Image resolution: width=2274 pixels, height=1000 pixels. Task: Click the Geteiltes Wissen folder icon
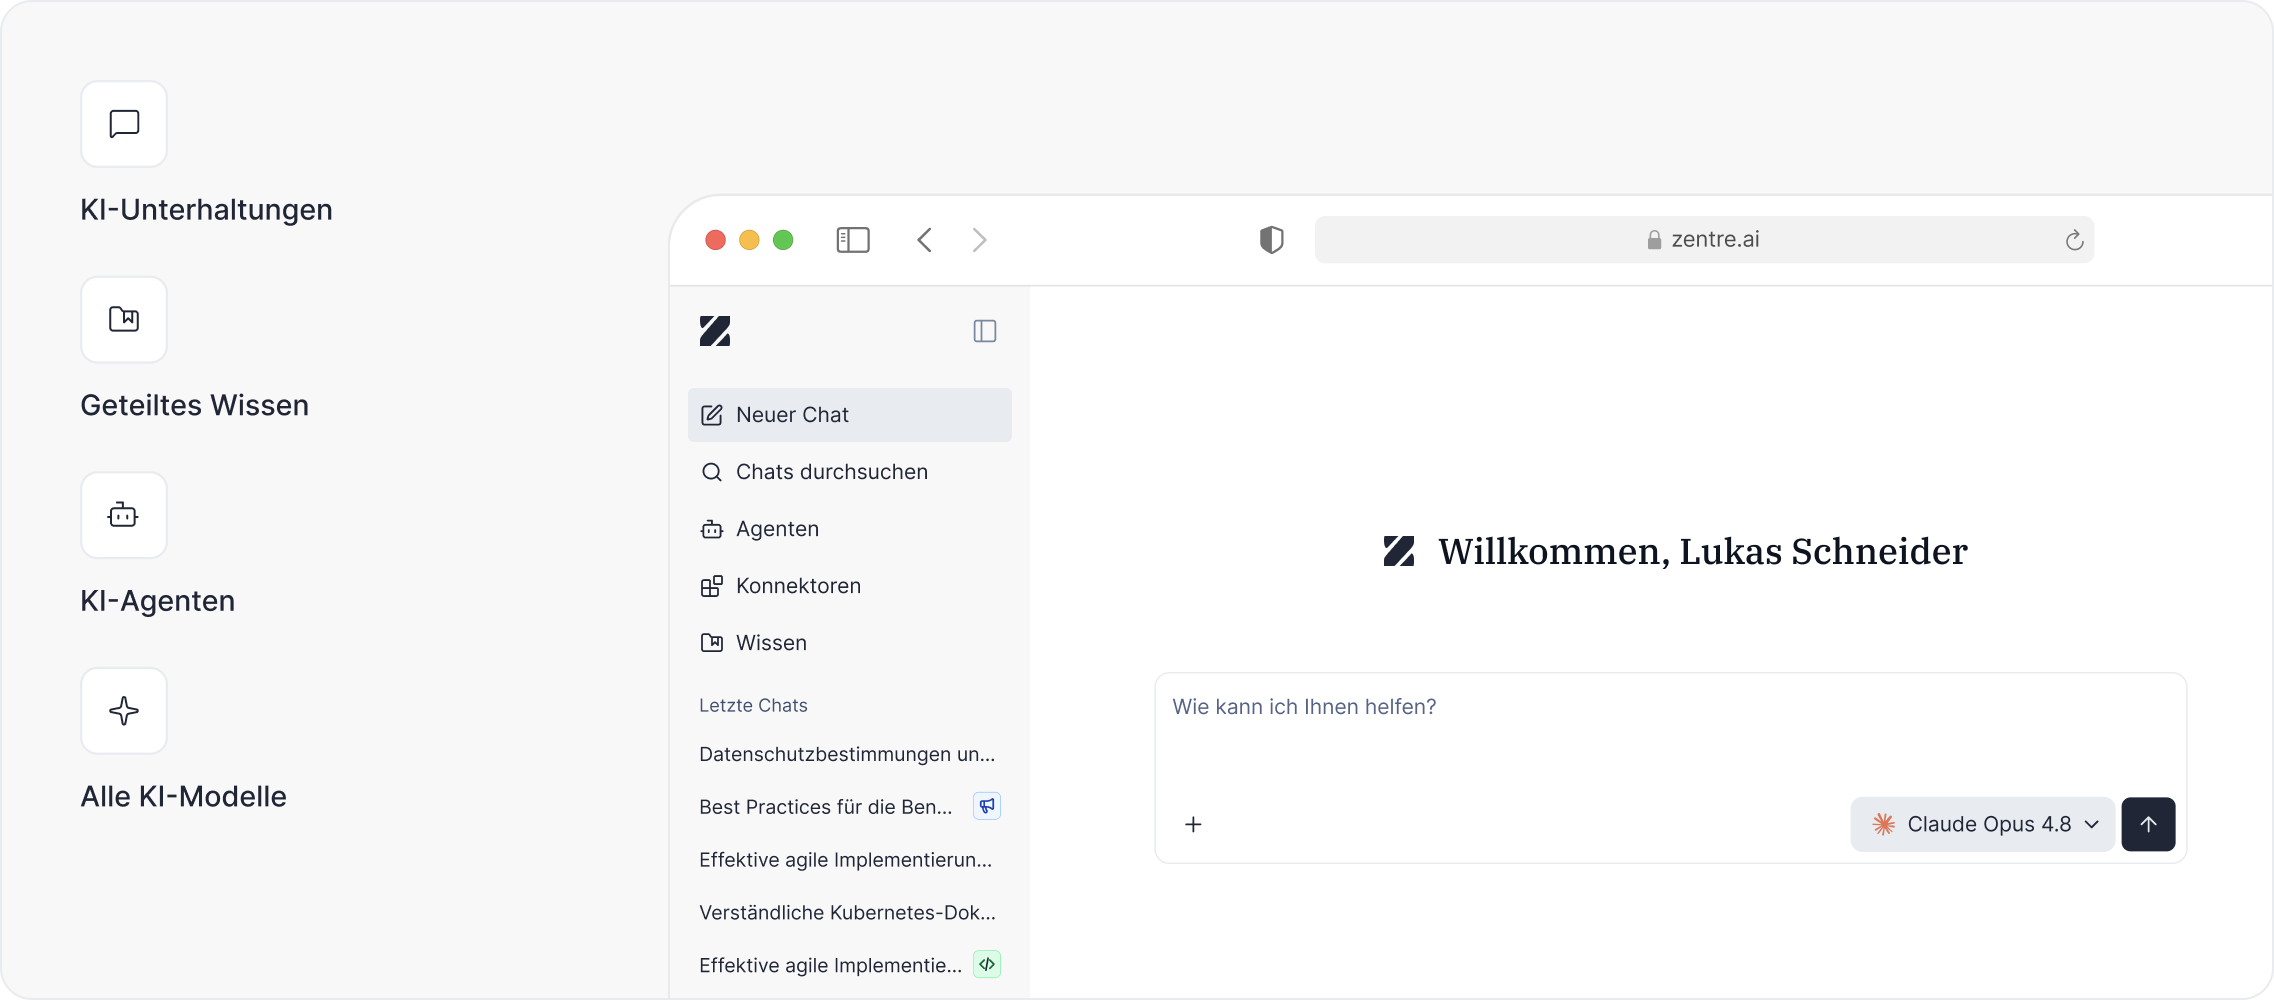tap(124, 319)
